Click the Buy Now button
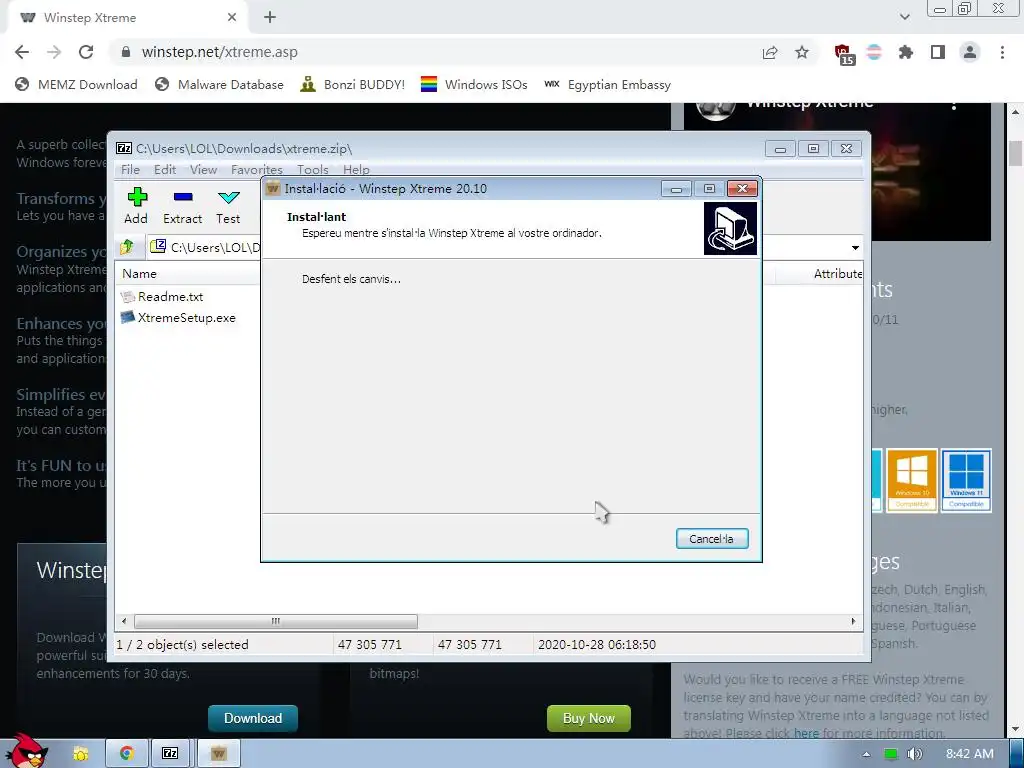Screen dimensions: 1024x768 [x=588, y=718]
